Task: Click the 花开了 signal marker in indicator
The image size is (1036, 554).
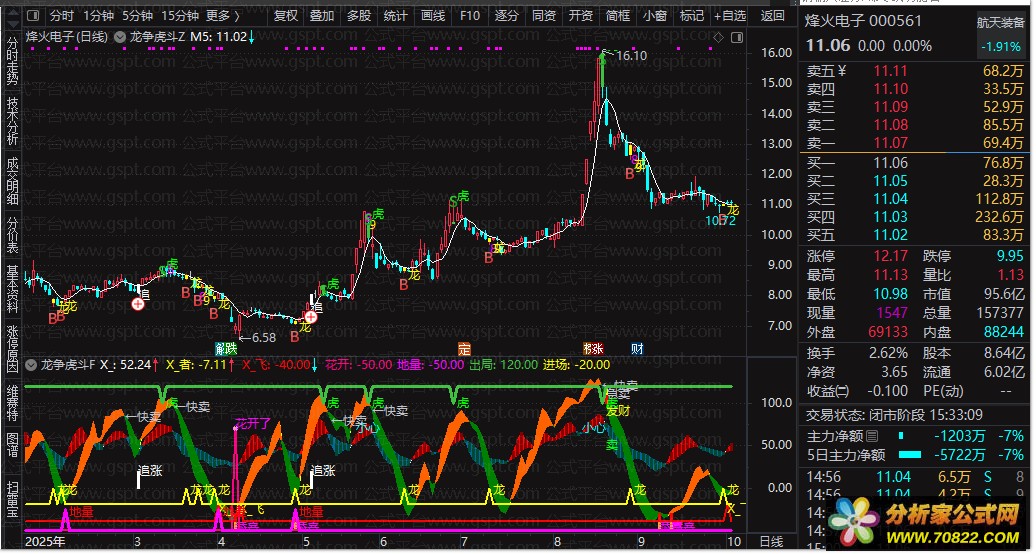Action: click(253, 424)
